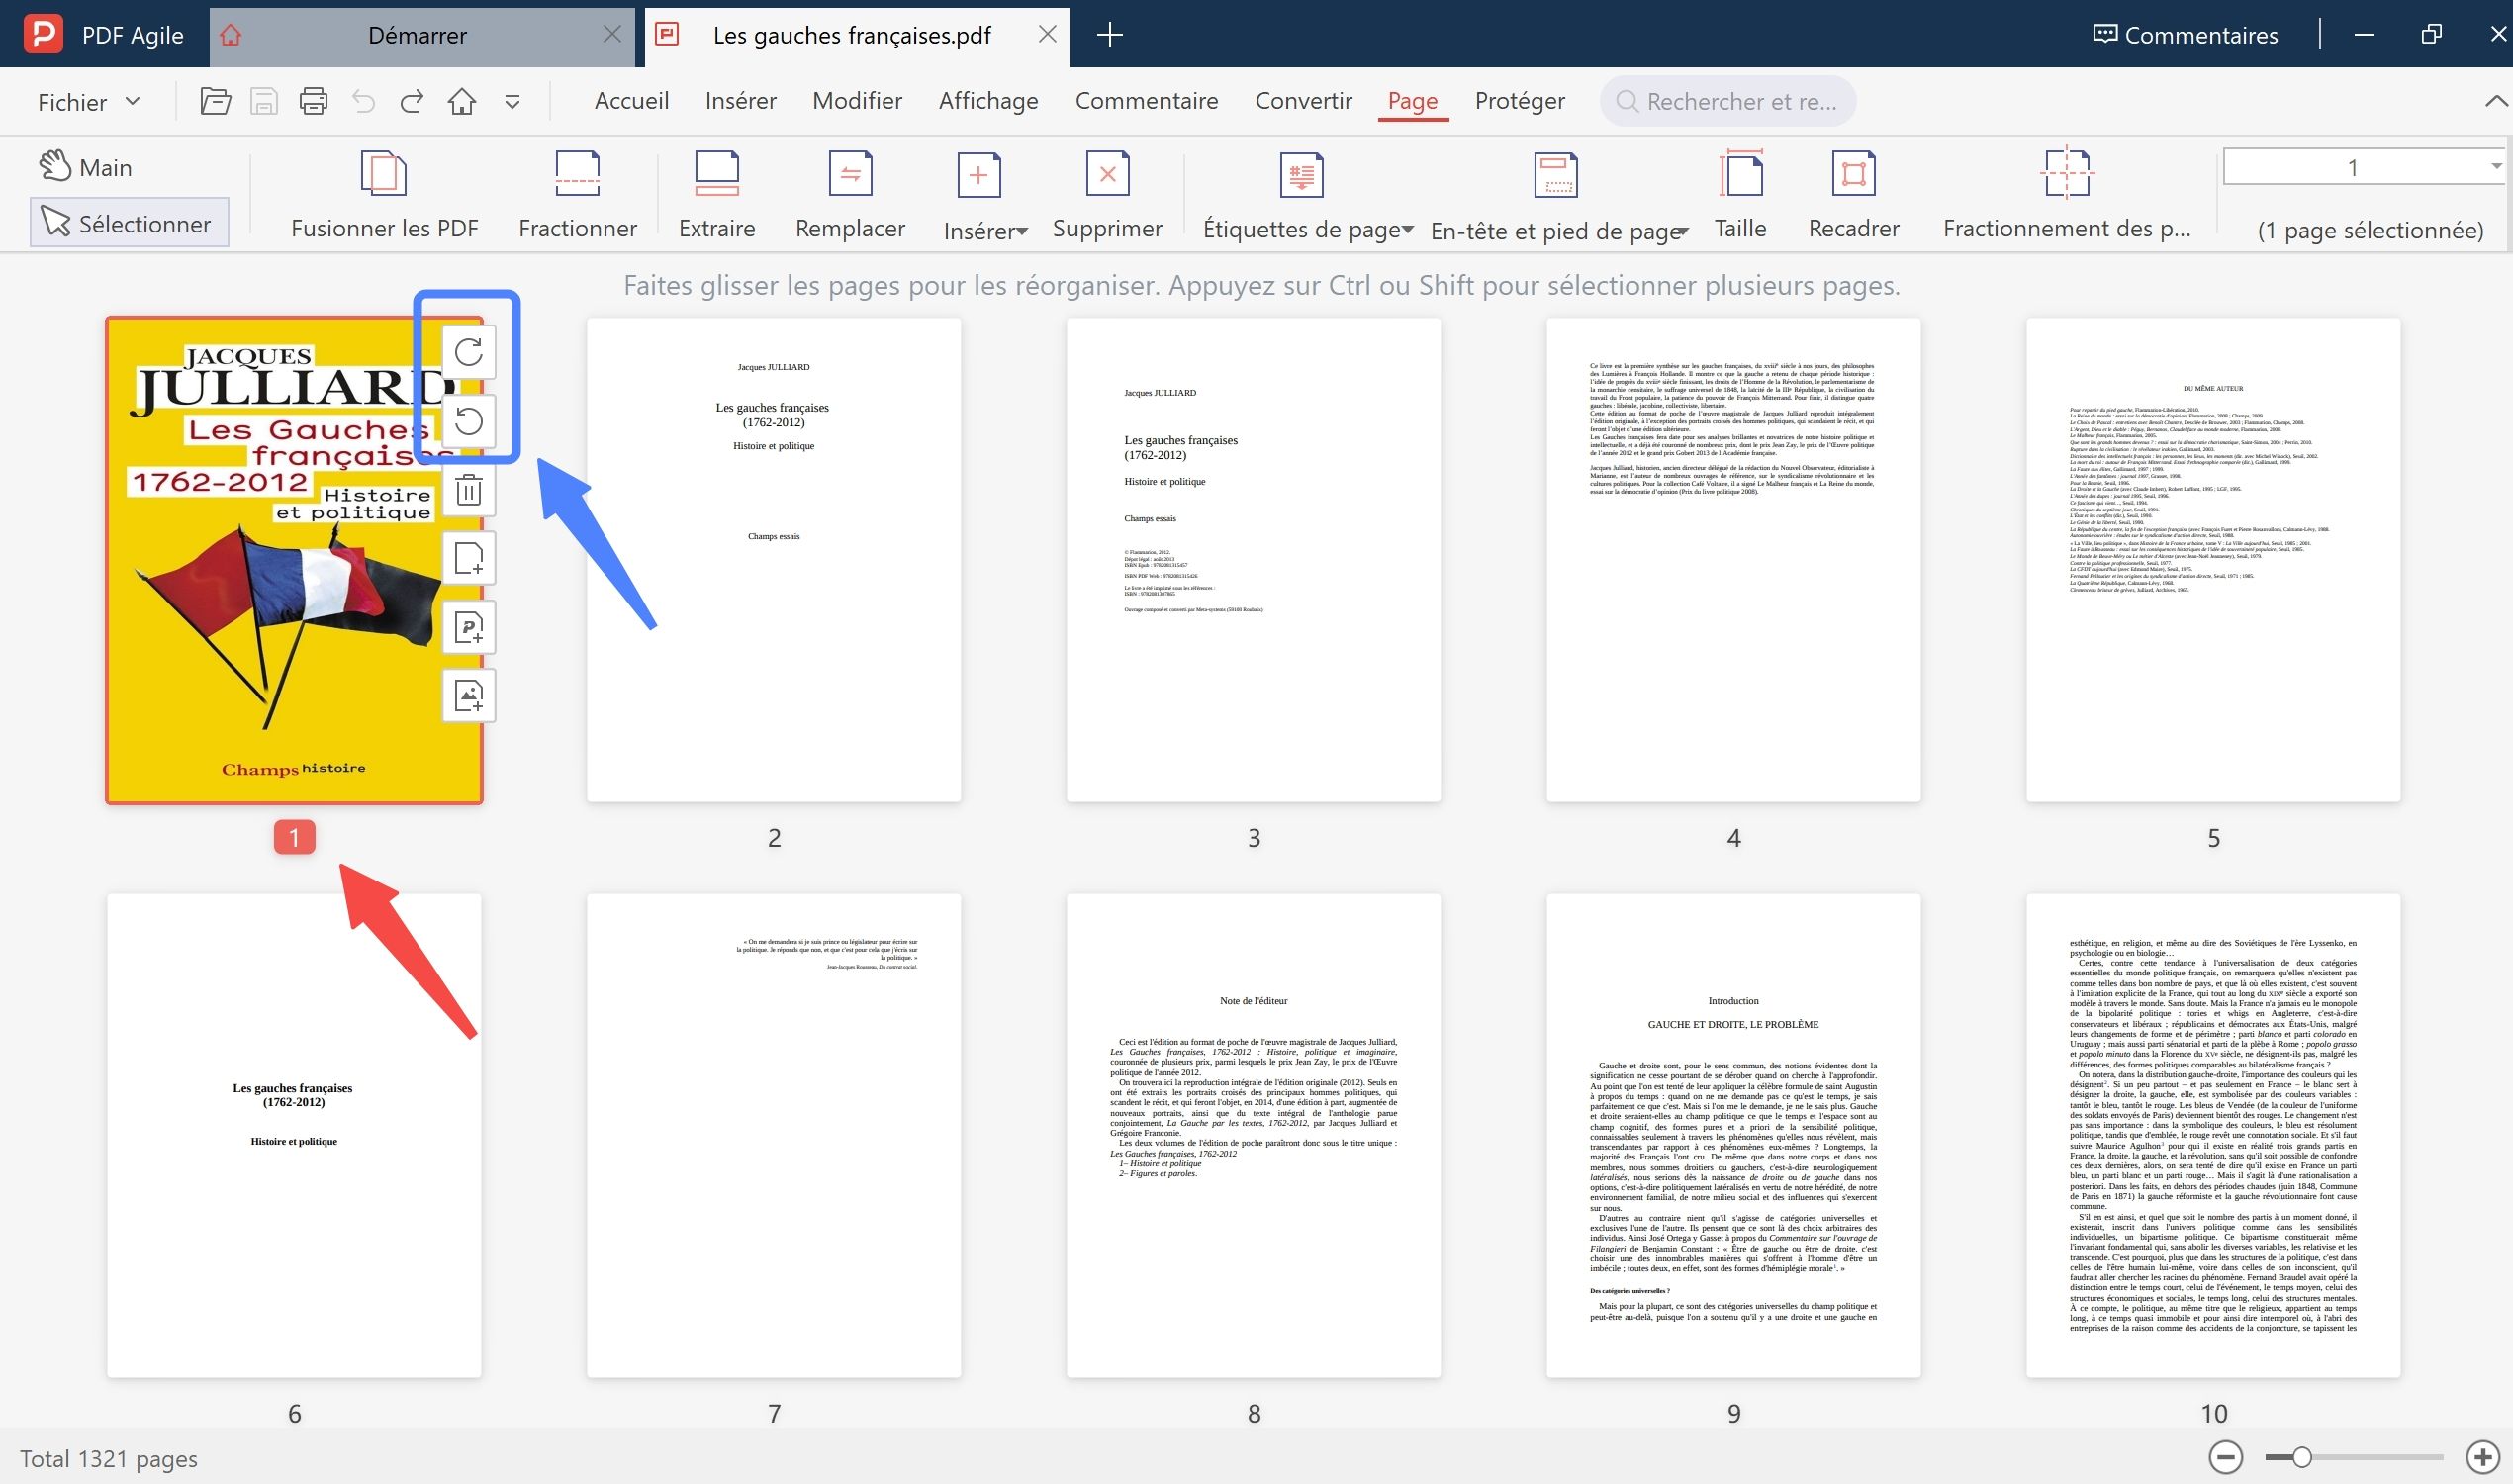Insert PDF page icon on page 1
The width and height of the screenshot is (2513, 1484).
[x=469, y=627]
